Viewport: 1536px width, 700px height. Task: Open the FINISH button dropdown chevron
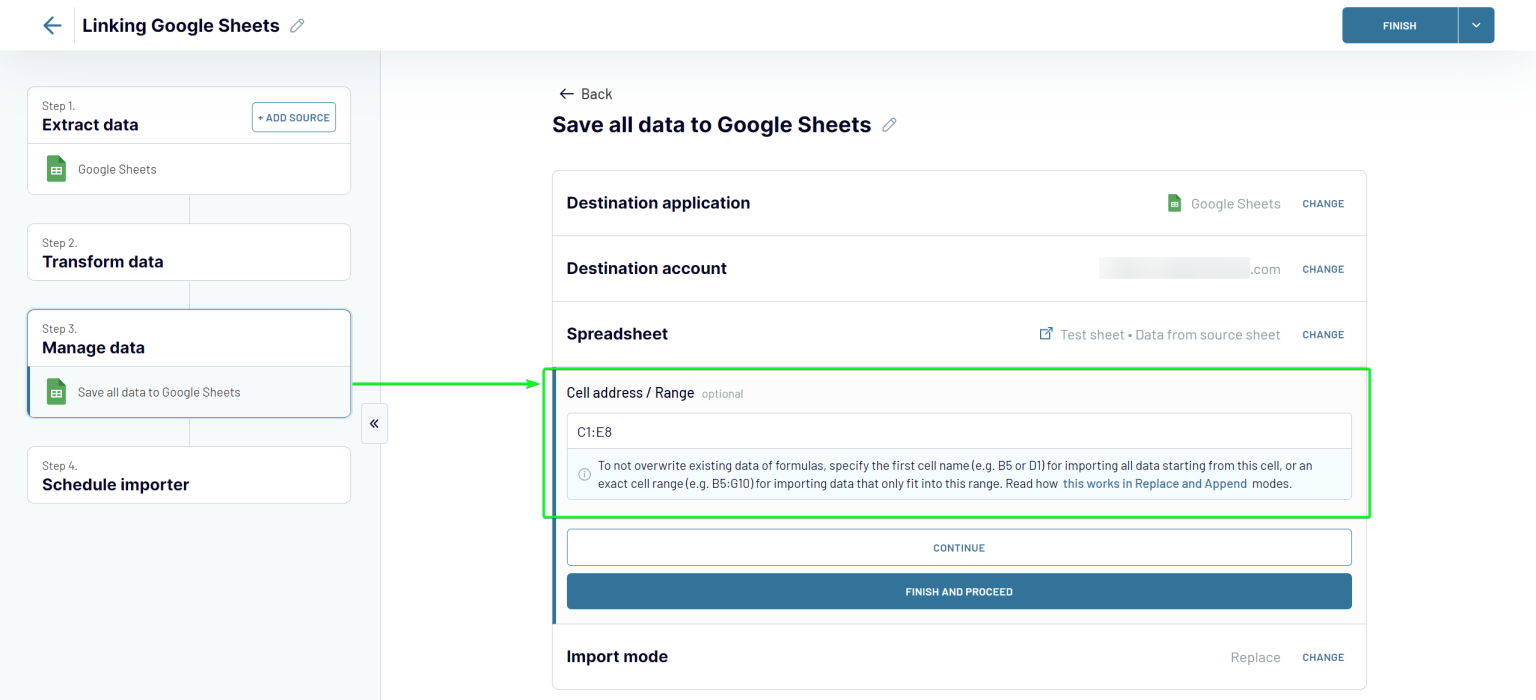[1476, 25]
